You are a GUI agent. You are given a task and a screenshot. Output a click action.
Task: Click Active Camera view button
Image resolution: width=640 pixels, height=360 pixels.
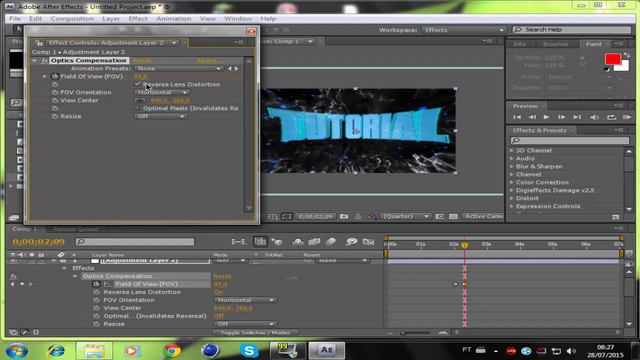pos(484,216)
